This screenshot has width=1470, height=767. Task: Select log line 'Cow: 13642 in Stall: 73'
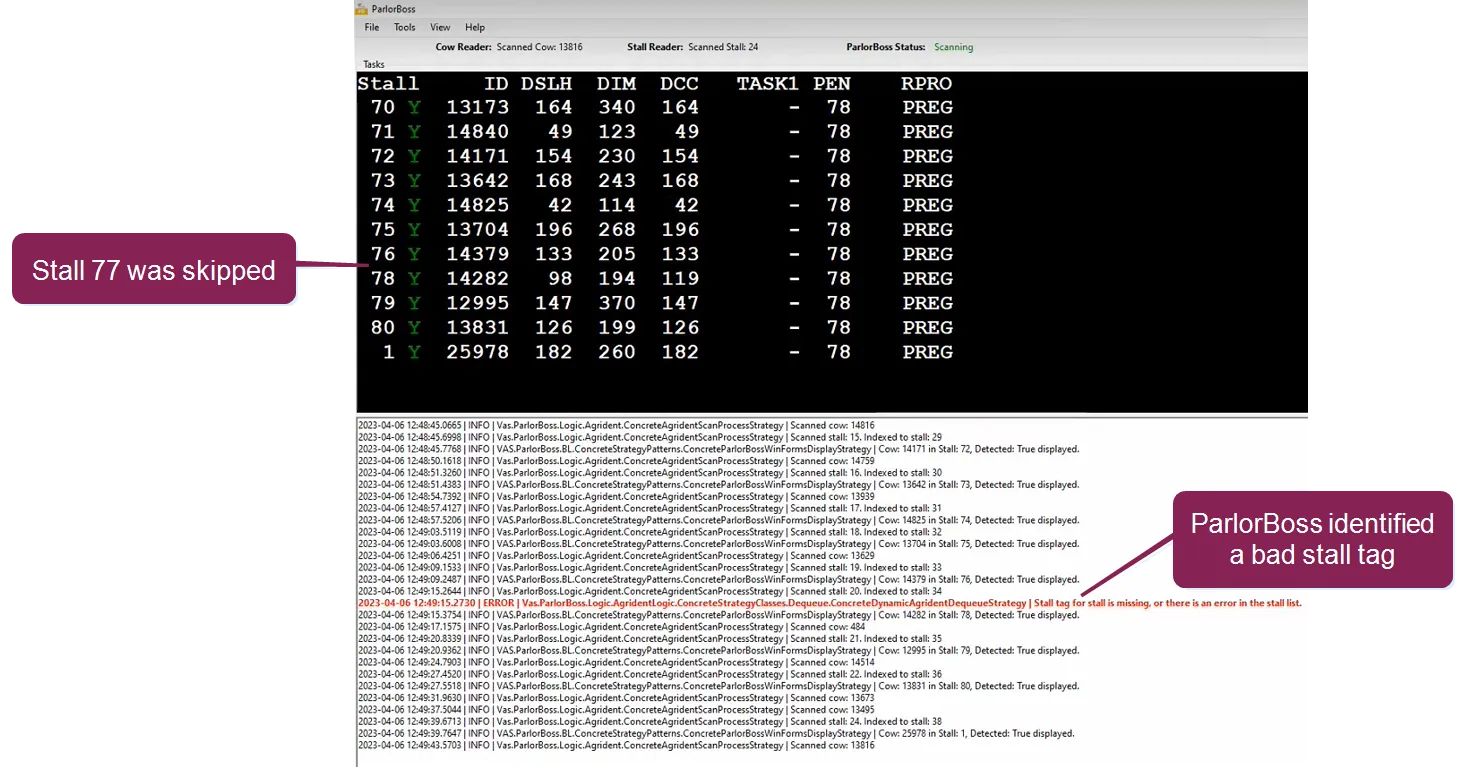click(x=718, y=485)
